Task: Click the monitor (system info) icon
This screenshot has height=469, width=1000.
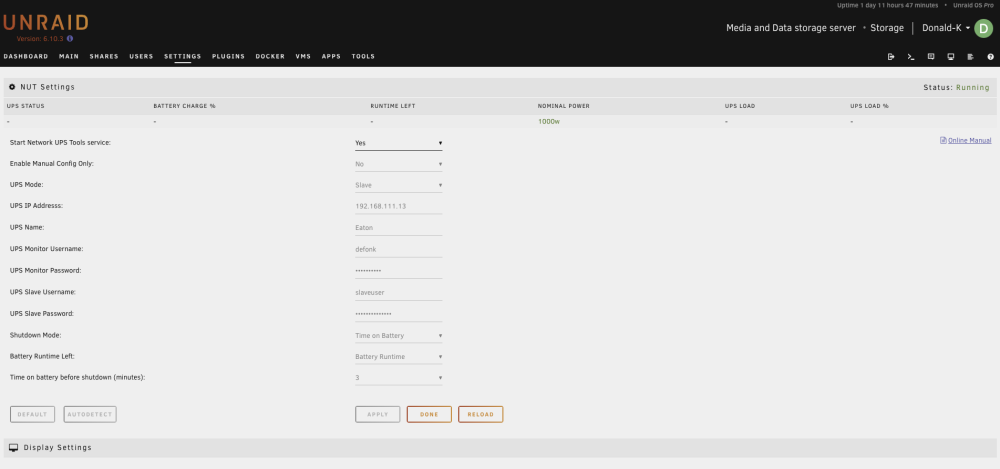Action: [x=950, y=57]
